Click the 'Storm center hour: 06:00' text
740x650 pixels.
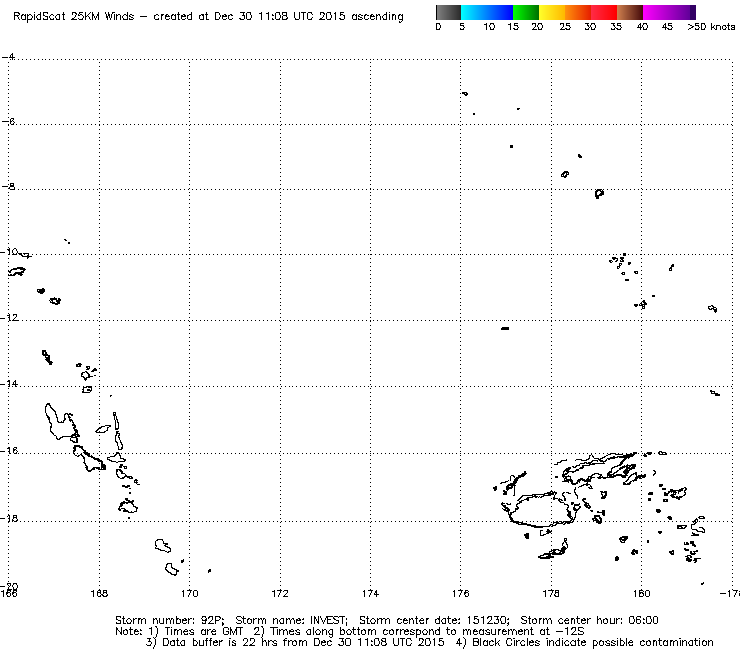click(589, 620)
